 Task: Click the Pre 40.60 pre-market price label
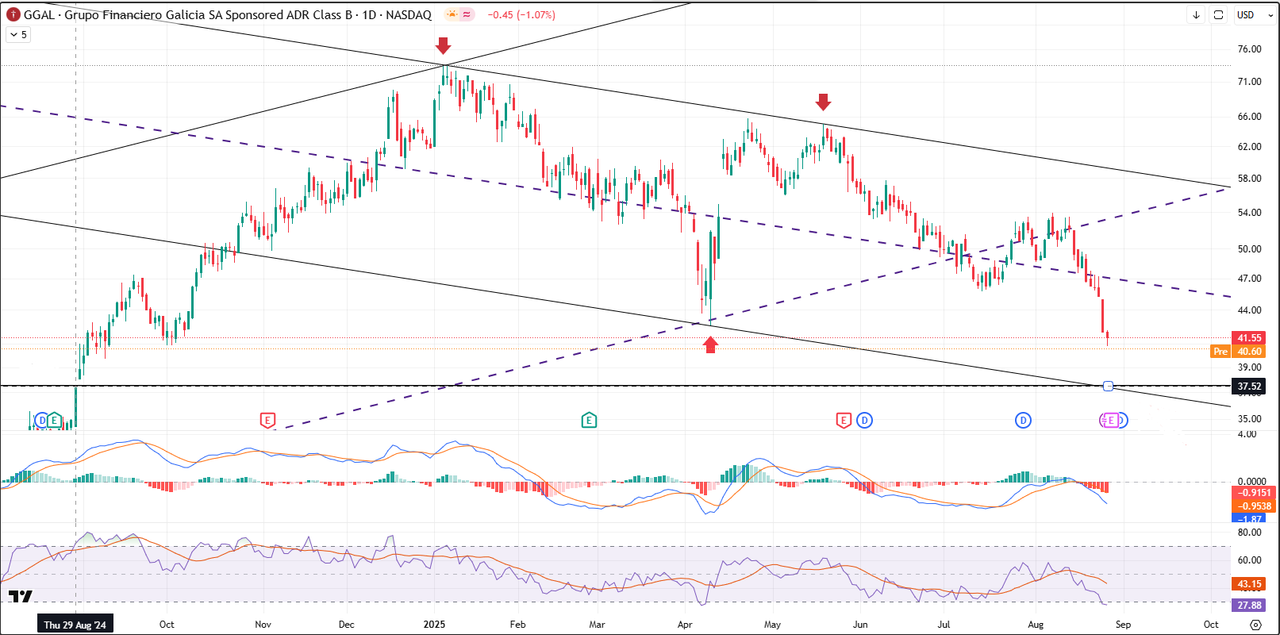click(x=1238, y=351)
